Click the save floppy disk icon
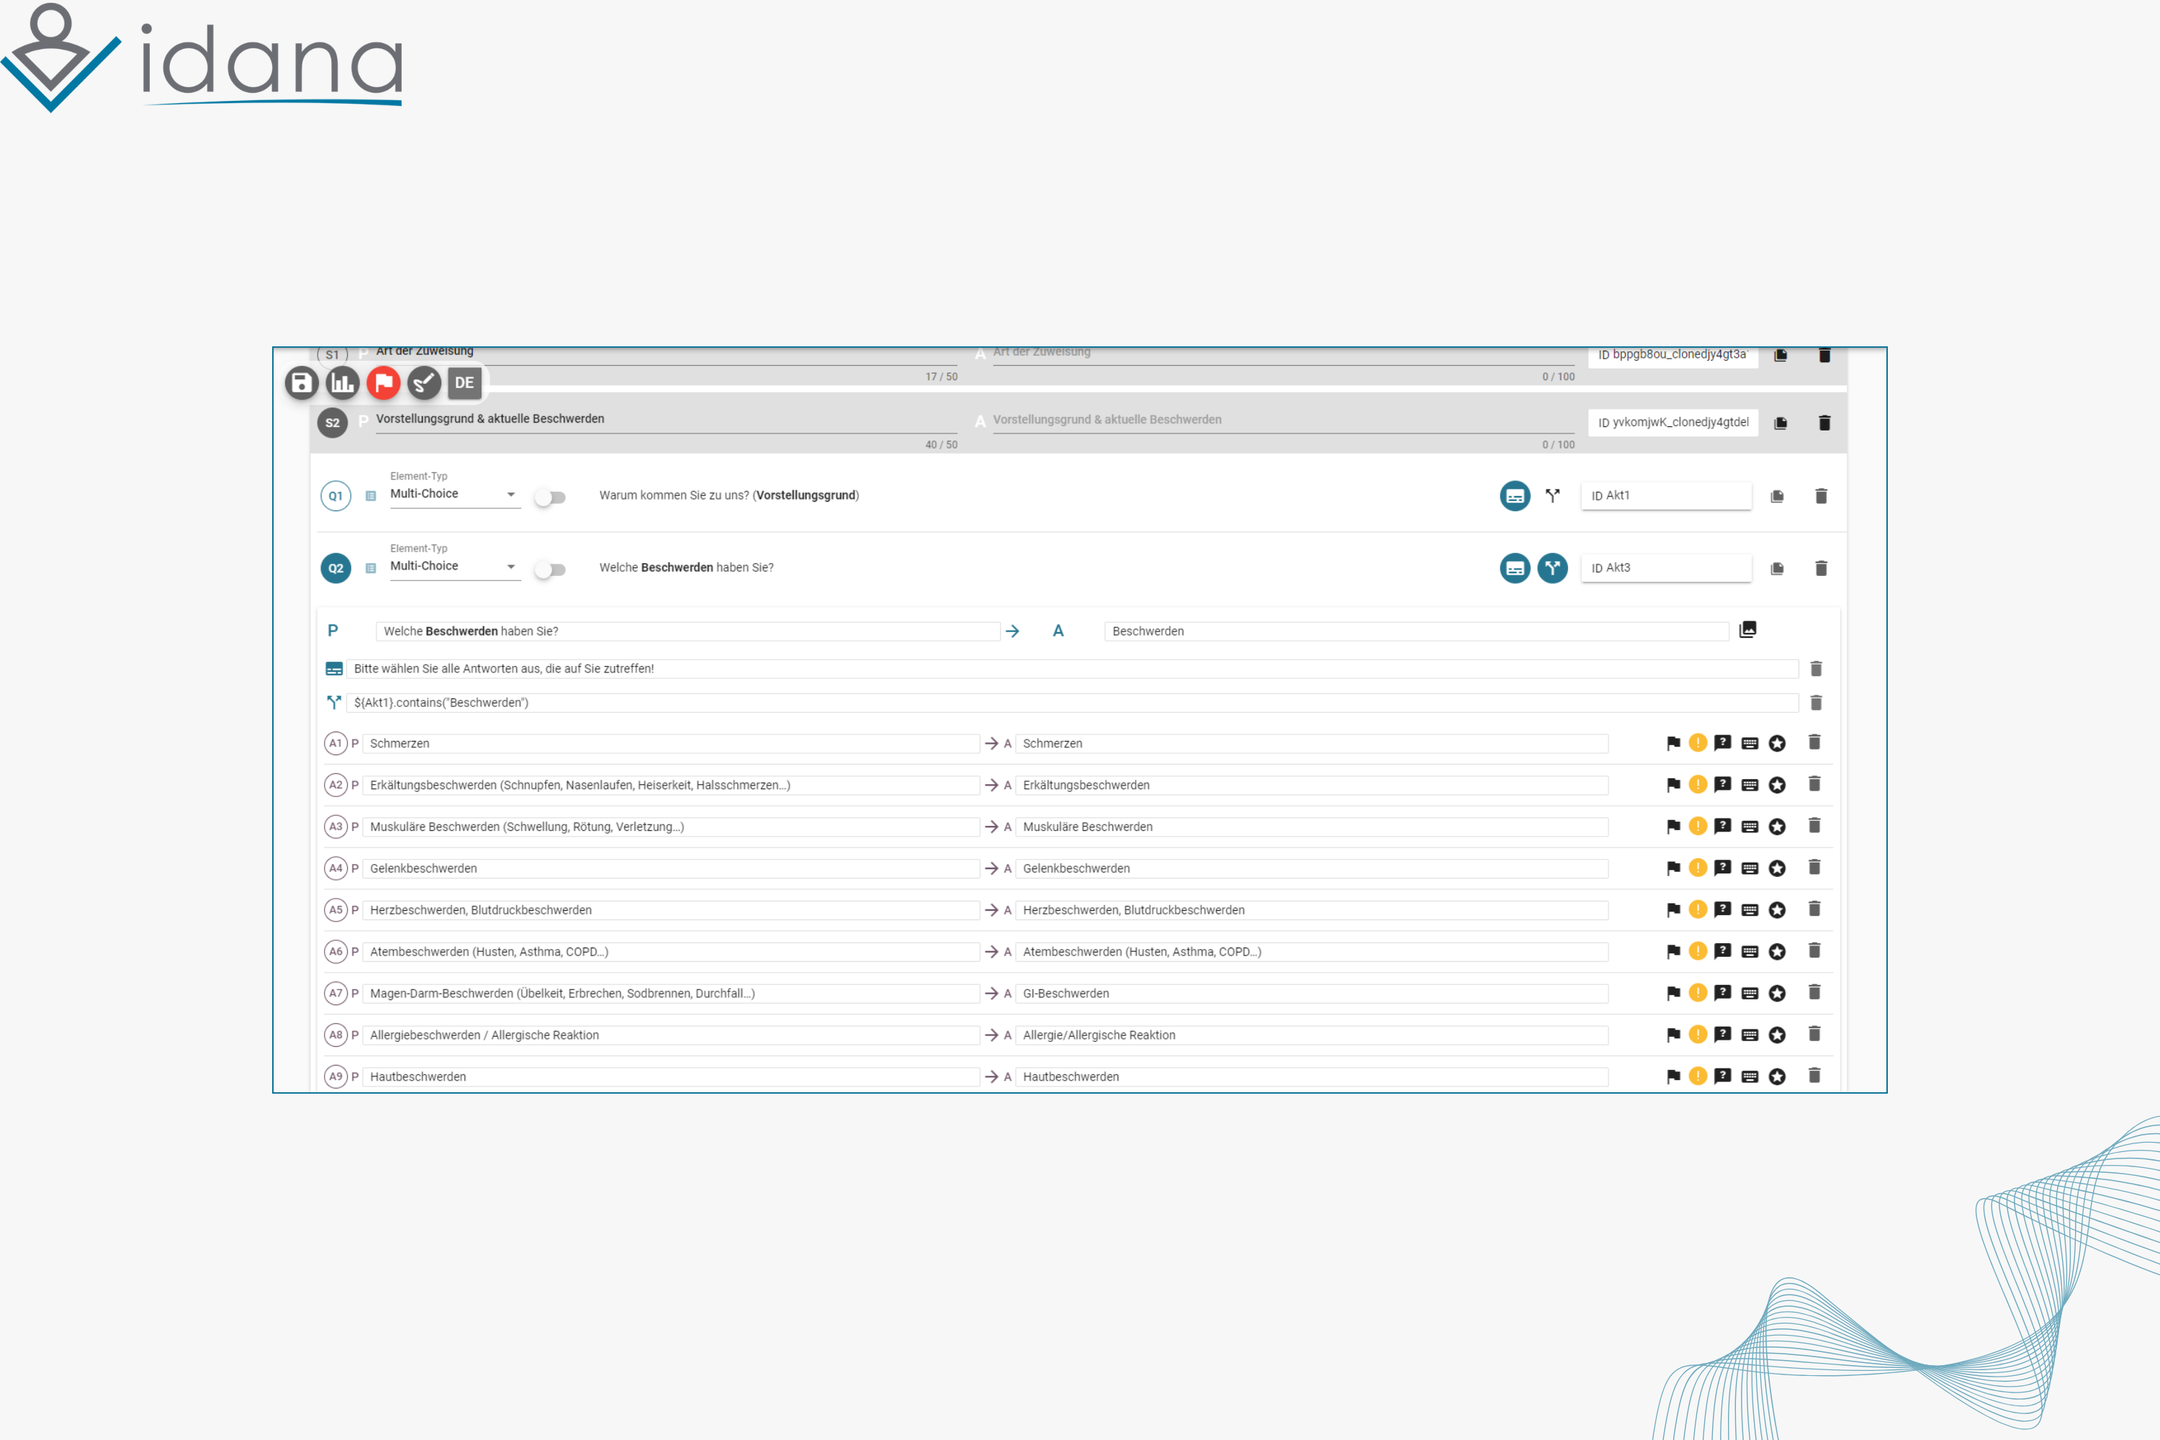The height and width of the screenshot is (1440, 2160). (x=301, y=383)
